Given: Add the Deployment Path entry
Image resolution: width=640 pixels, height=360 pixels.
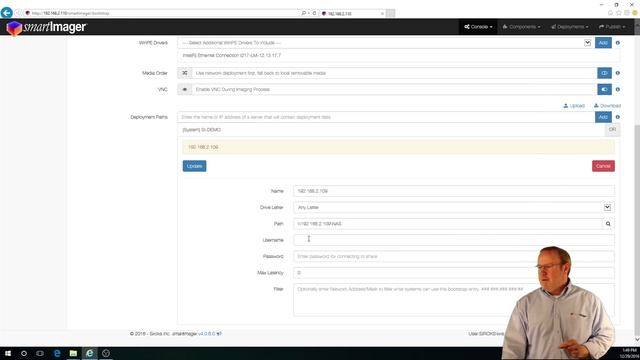Looking at the screenshot, I should [x=603, y=117].
